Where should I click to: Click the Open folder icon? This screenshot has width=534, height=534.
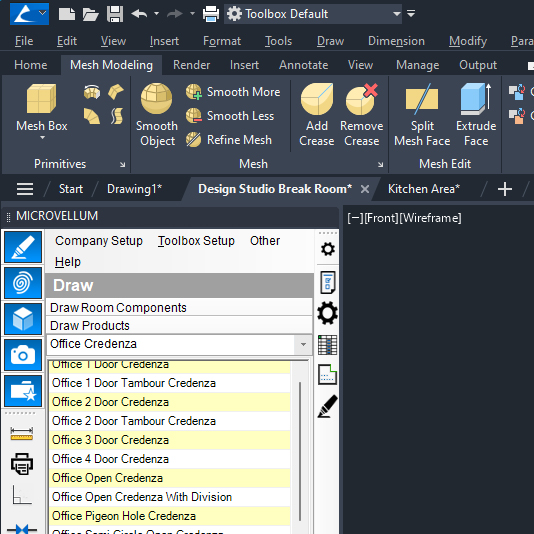91,14
